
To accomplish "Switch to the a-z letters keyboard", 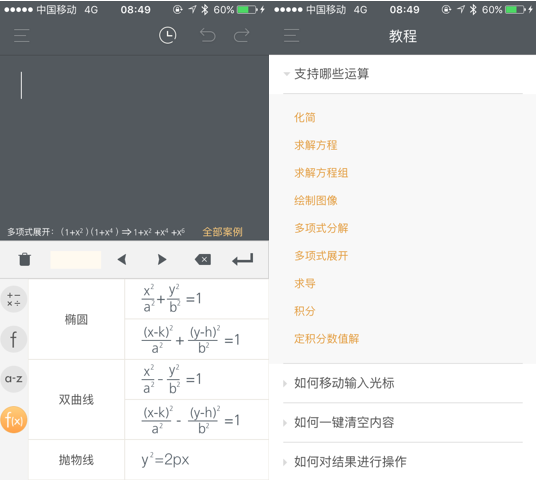I will click(14, 379).
